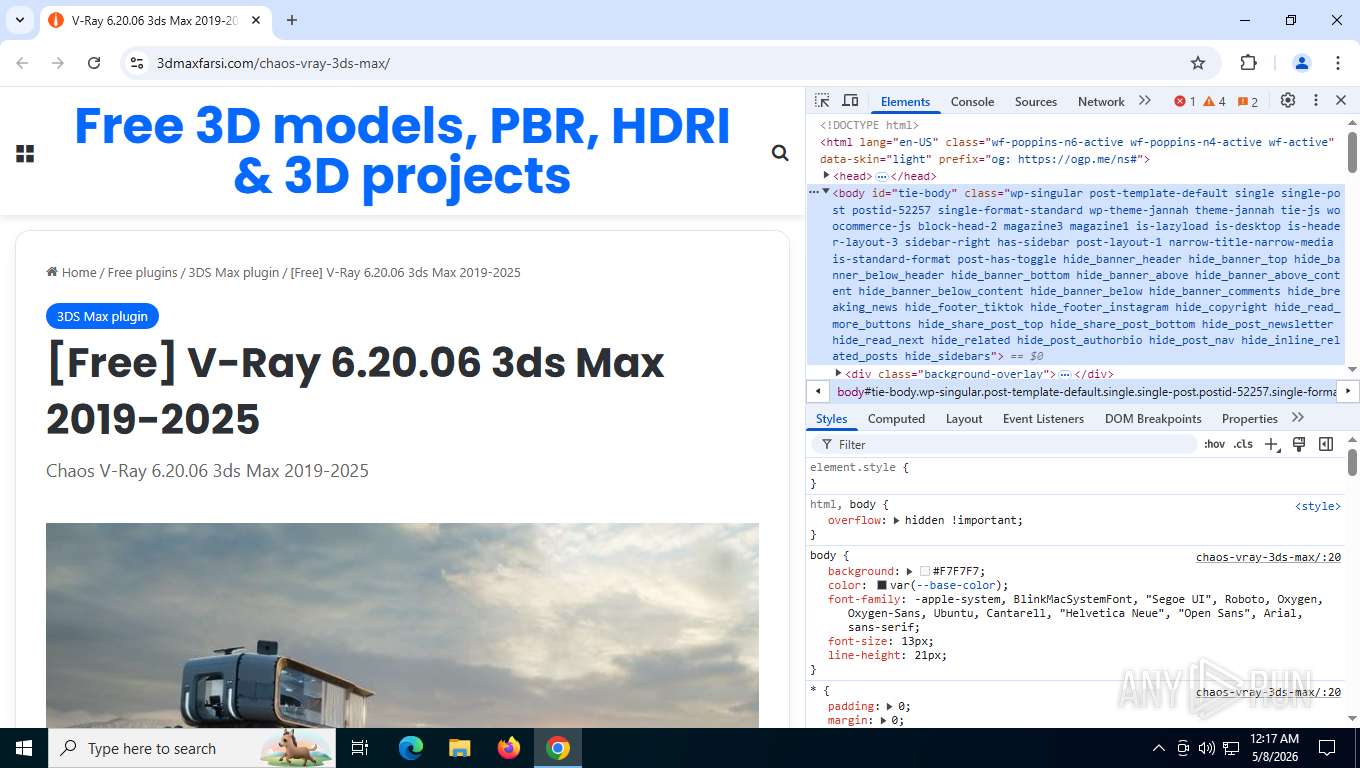Open File Explorer from taskbar
The image size is (1360, 768).
click(459, 748)
